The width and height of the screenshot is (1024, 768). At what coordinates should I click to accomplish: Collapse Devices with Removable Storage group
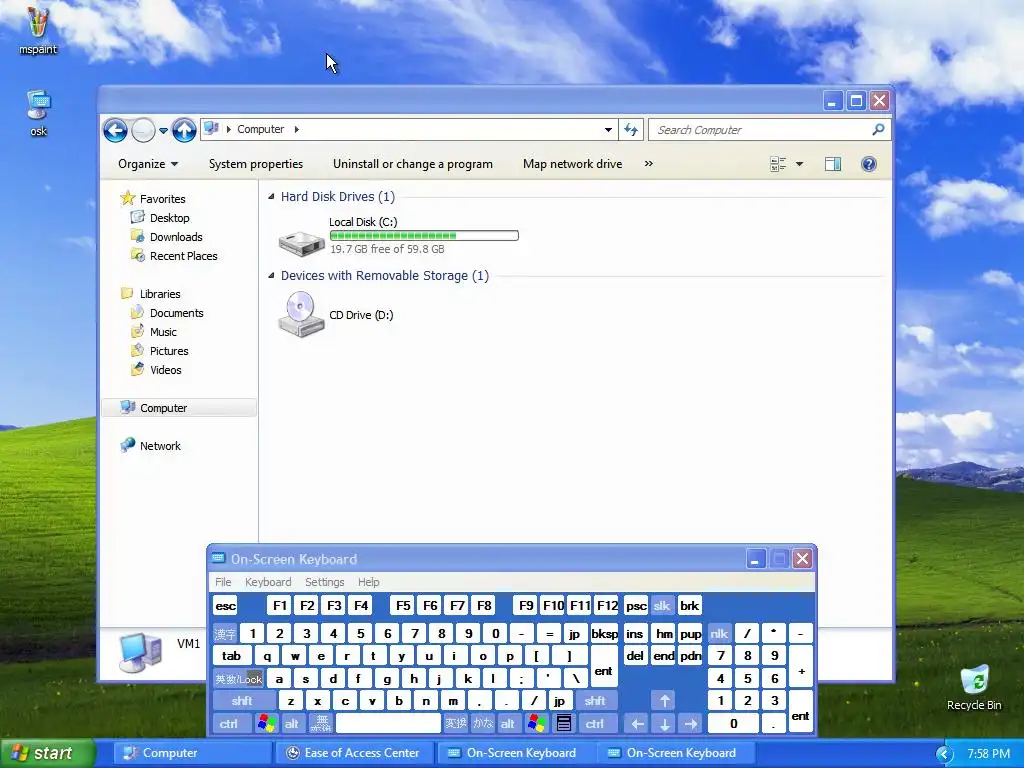pyautogui.click(x=271, y=276)
